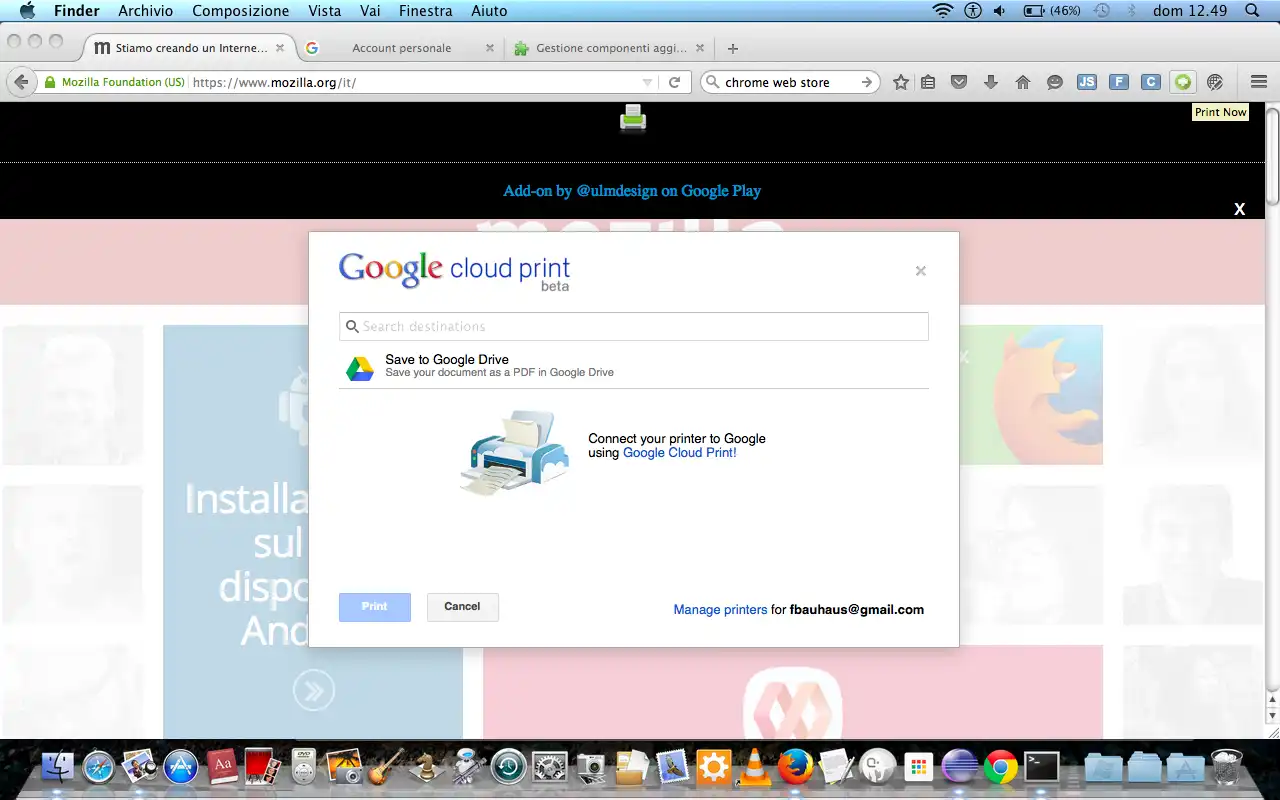Open the Composizione menu
Image resolution: width=1280 pixels, height=800 pixels.
[240, 11]
